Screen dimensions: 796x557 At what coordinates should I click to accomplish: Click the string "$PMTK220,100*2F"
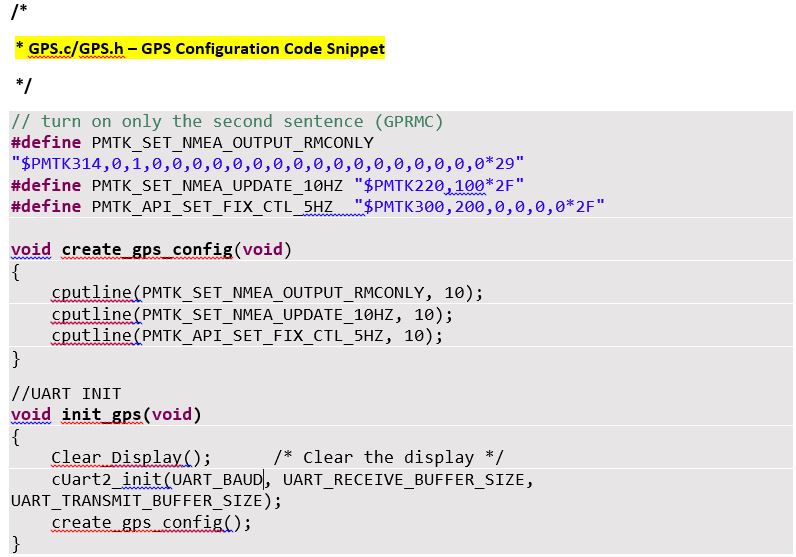[439, 185]
